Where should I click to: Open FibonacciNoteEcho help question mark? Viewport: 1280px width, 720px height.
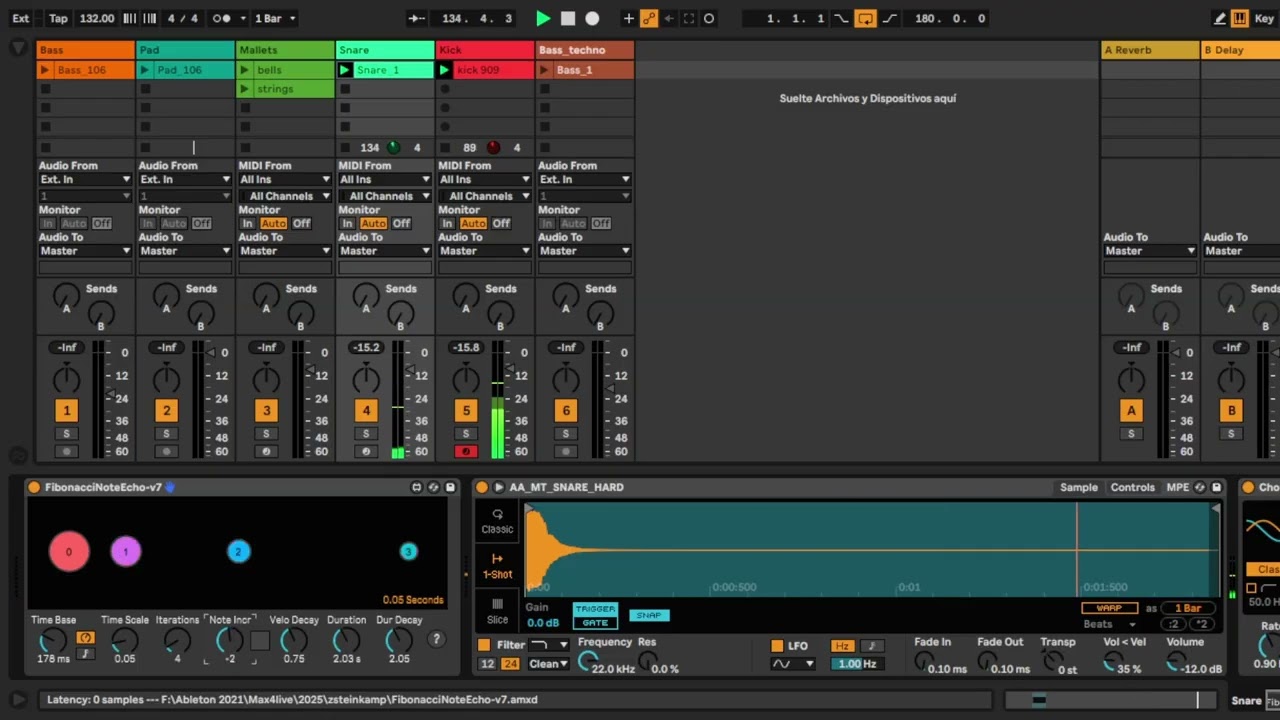coord(436,640)
